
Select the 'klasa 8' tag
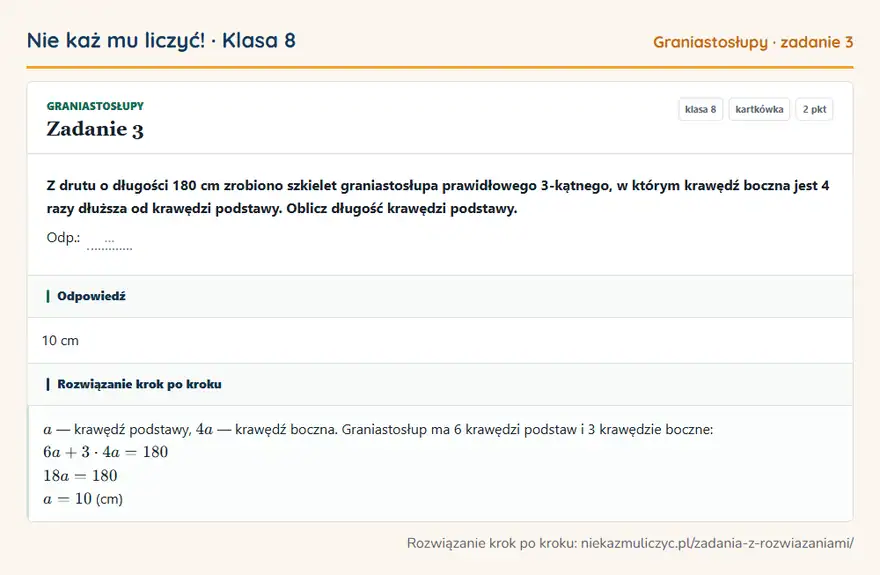[700, 109]
